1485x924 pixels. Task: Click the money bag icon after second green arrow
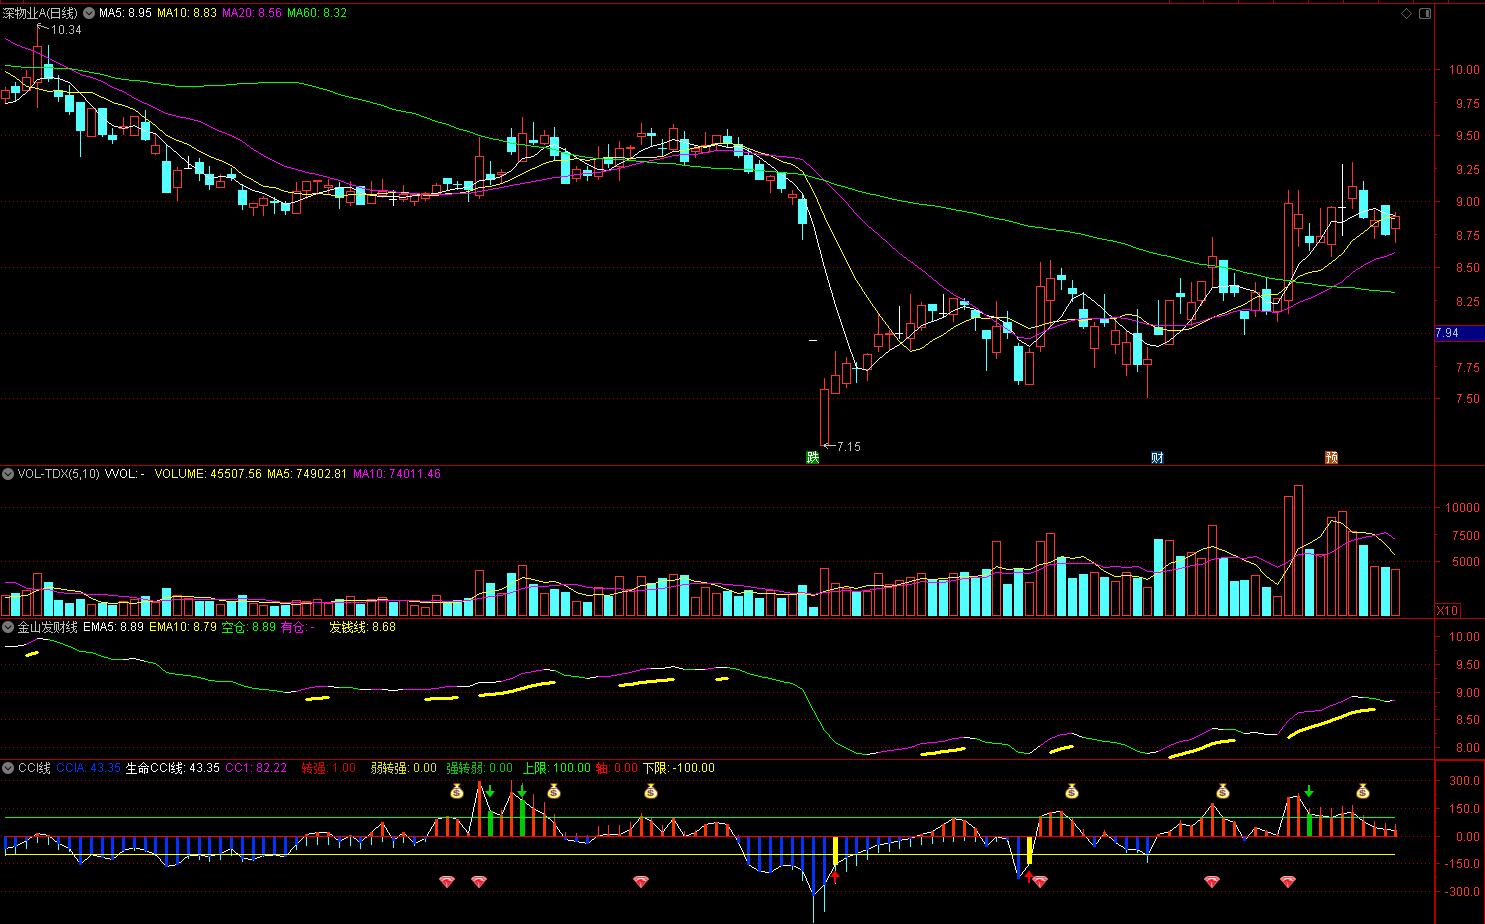click(554, 792)
